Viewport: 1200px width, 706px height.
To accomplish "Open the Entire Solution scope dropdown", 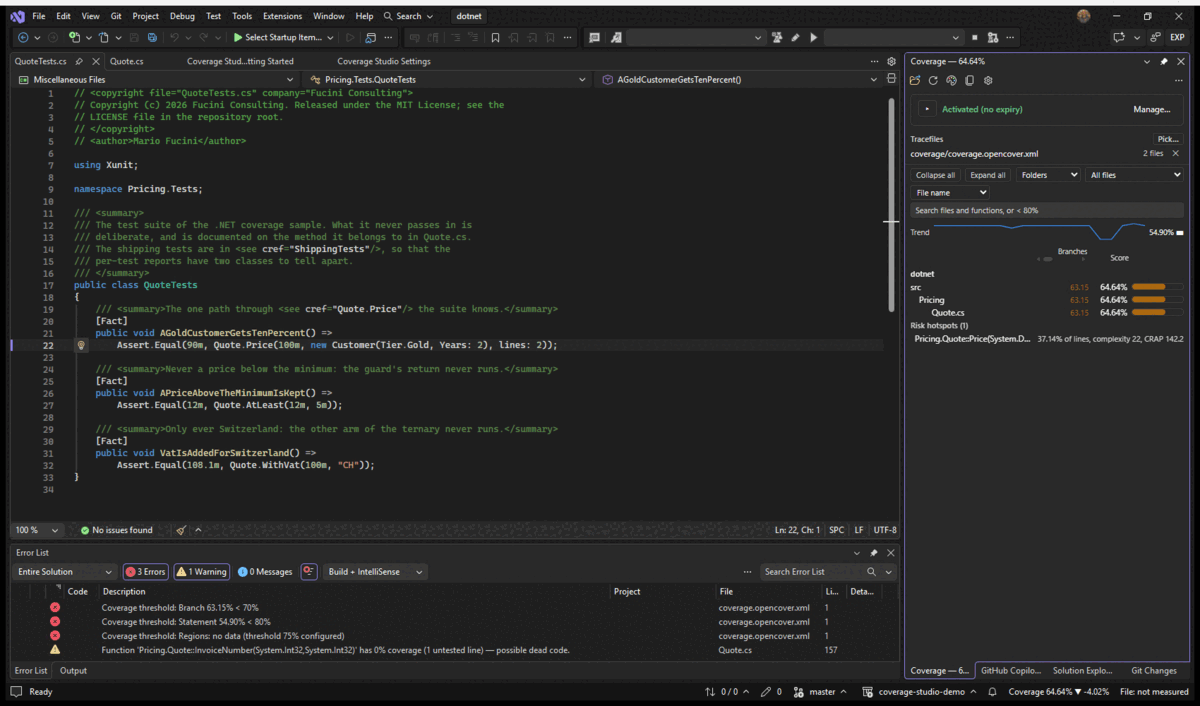I will tap(65, 572).
